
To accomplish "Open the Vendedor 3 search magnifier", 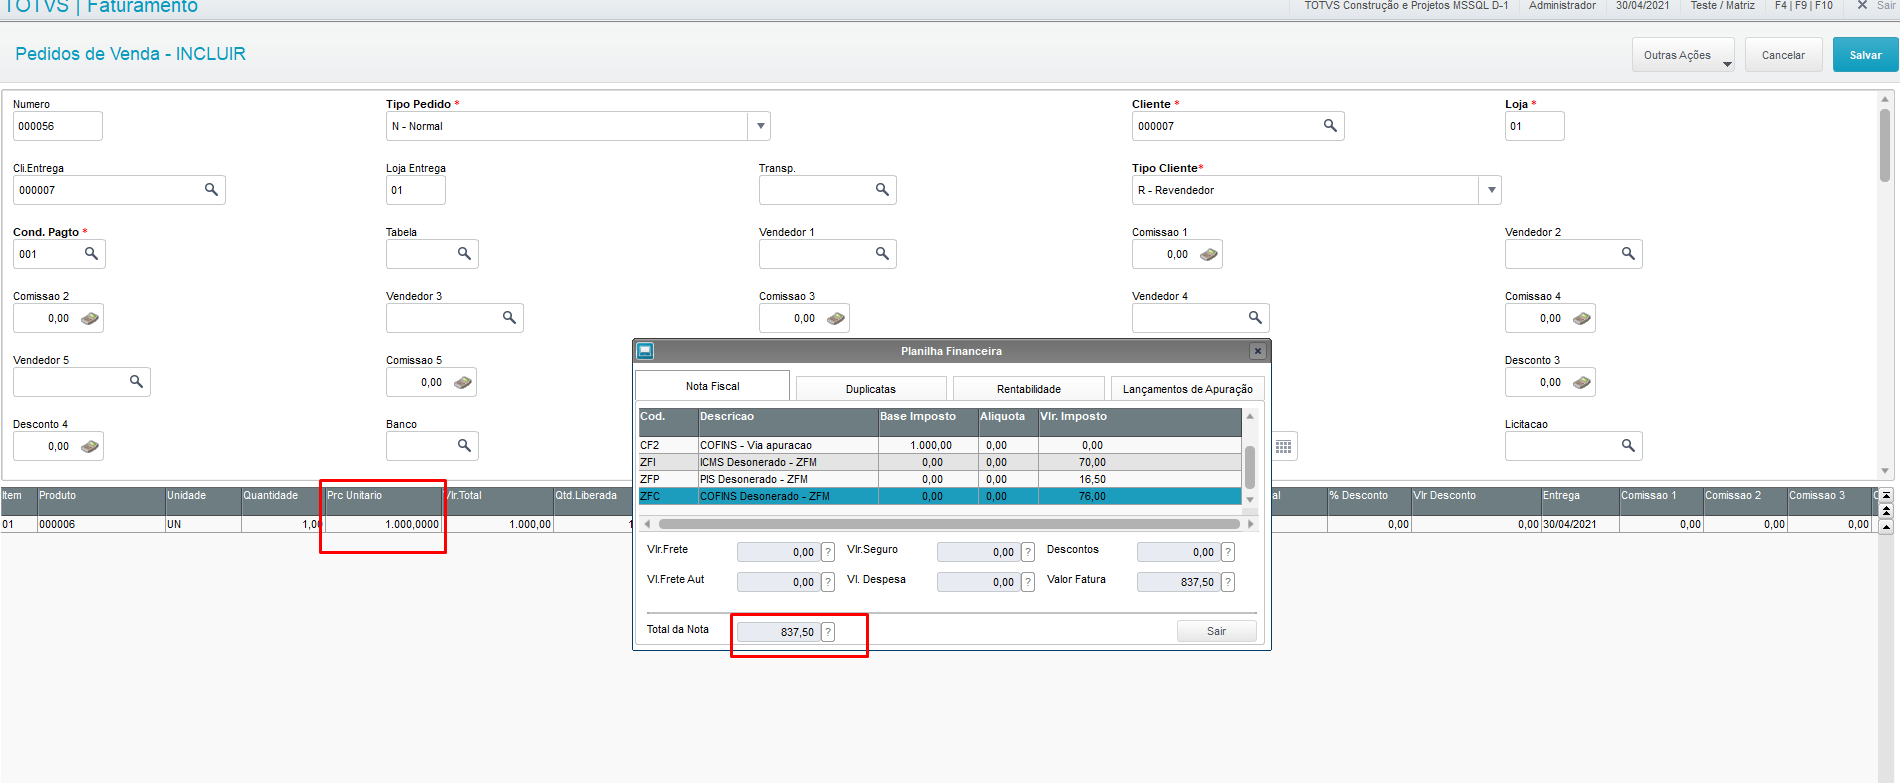I will pos(509,318).
